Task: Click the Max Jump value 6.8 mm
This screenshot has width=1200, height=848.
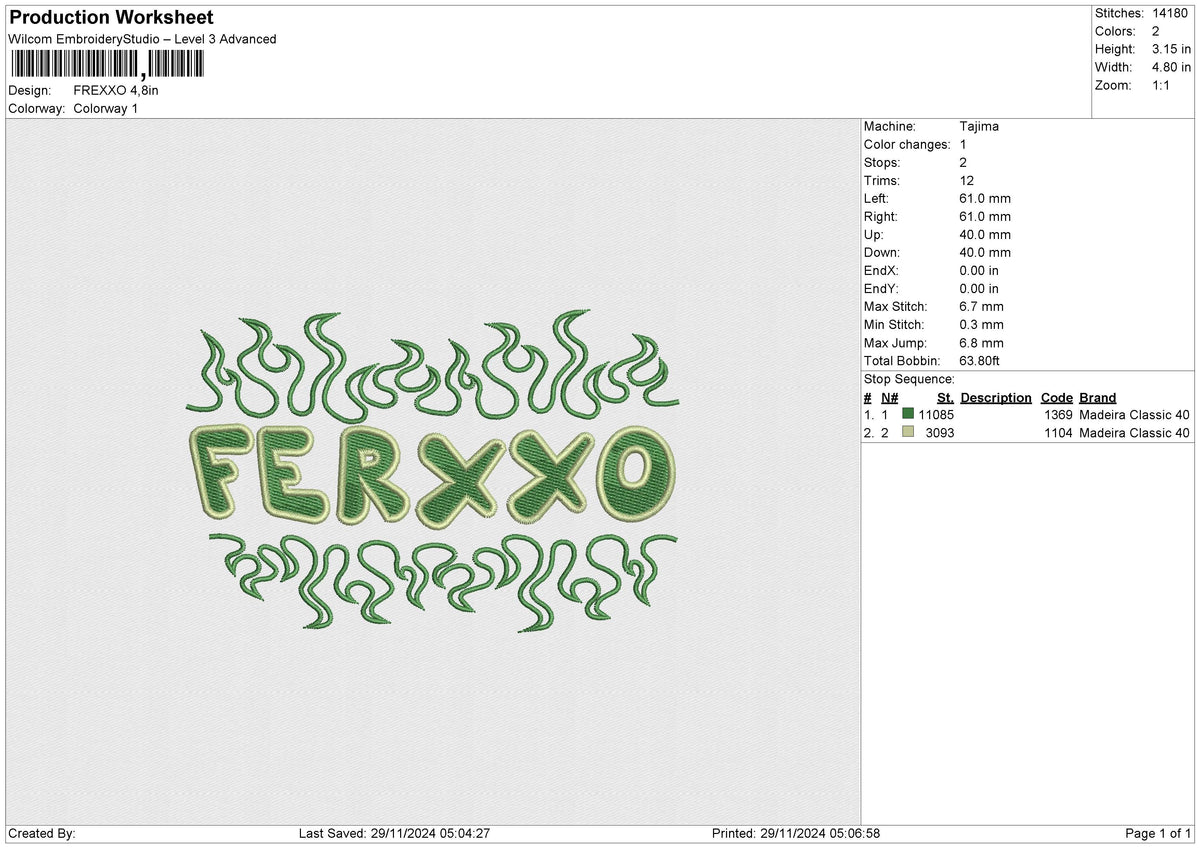Action: pos(981,342)
